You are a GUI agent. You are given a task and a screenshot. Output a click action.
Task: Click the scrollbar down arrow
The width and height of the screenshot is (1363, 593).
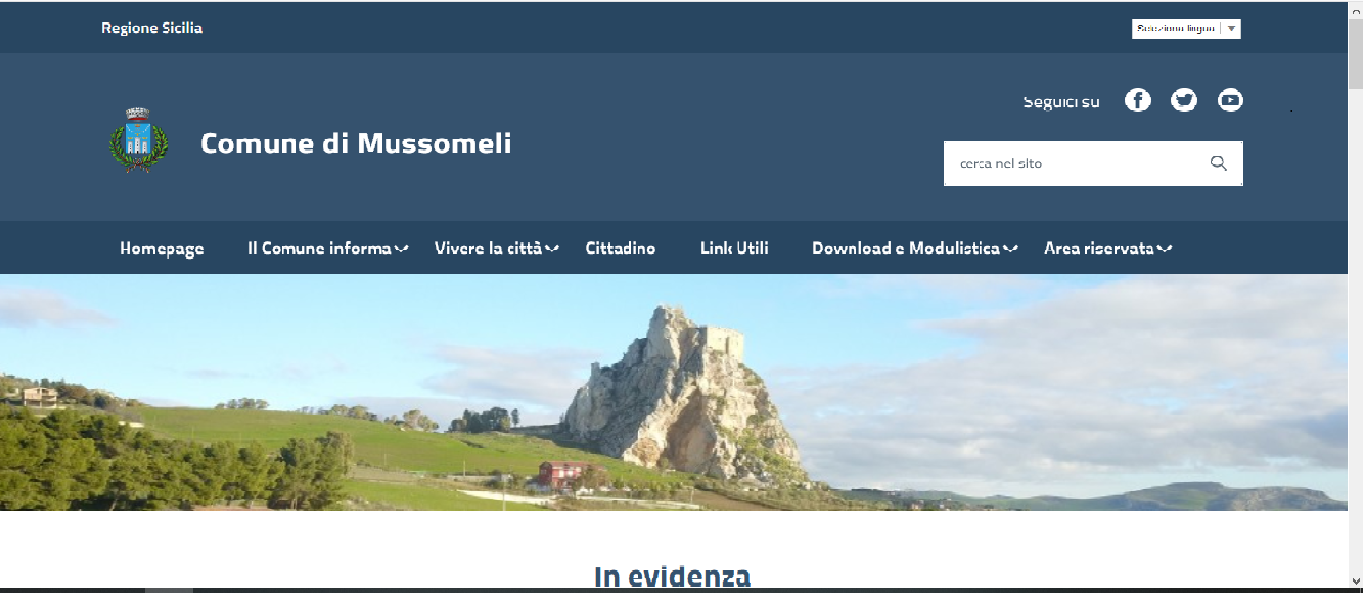(1354, 580)
